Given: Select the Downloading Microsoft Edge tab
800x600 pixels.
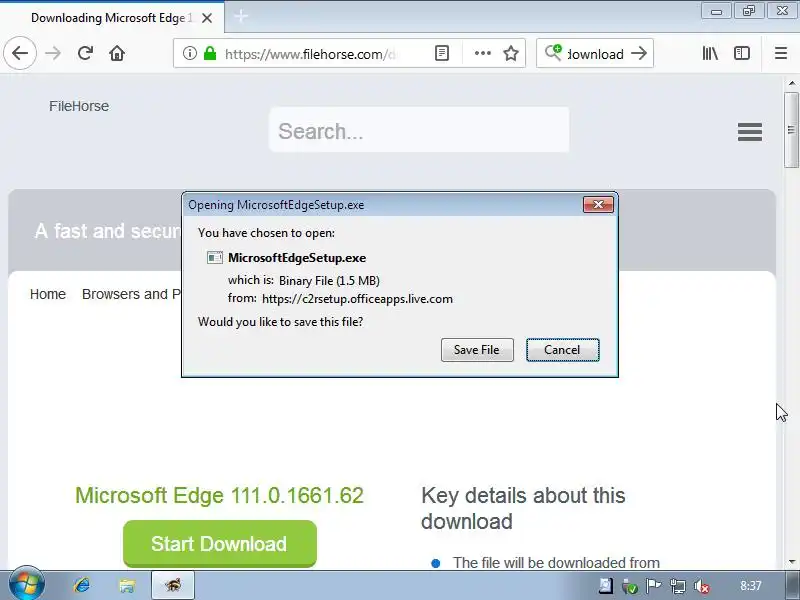Looking at the screenshot, I should pos(111,18).
